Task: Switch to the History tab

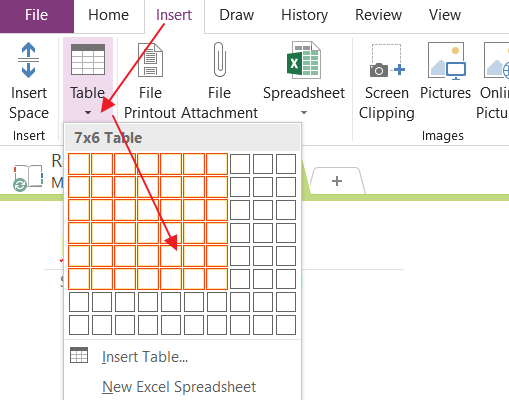Action: click(304, 15)
